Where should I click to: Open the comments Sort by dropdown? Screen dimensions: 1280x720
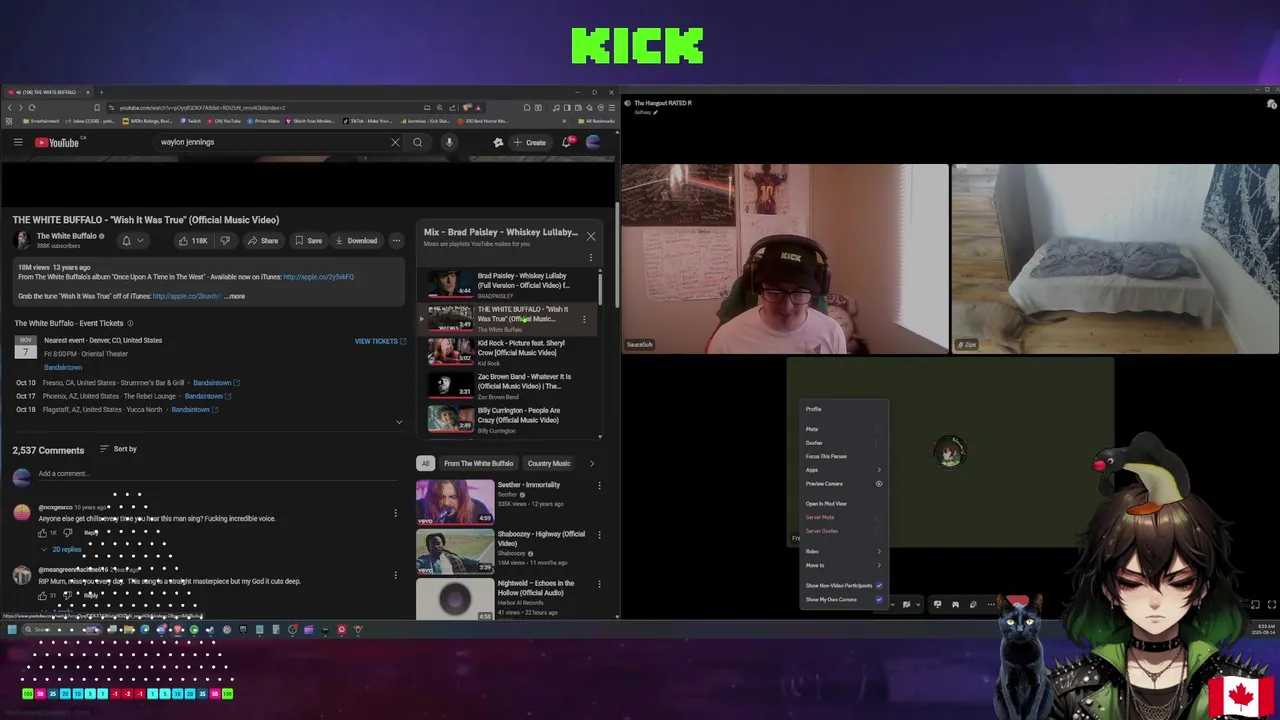tap(118, 449)
